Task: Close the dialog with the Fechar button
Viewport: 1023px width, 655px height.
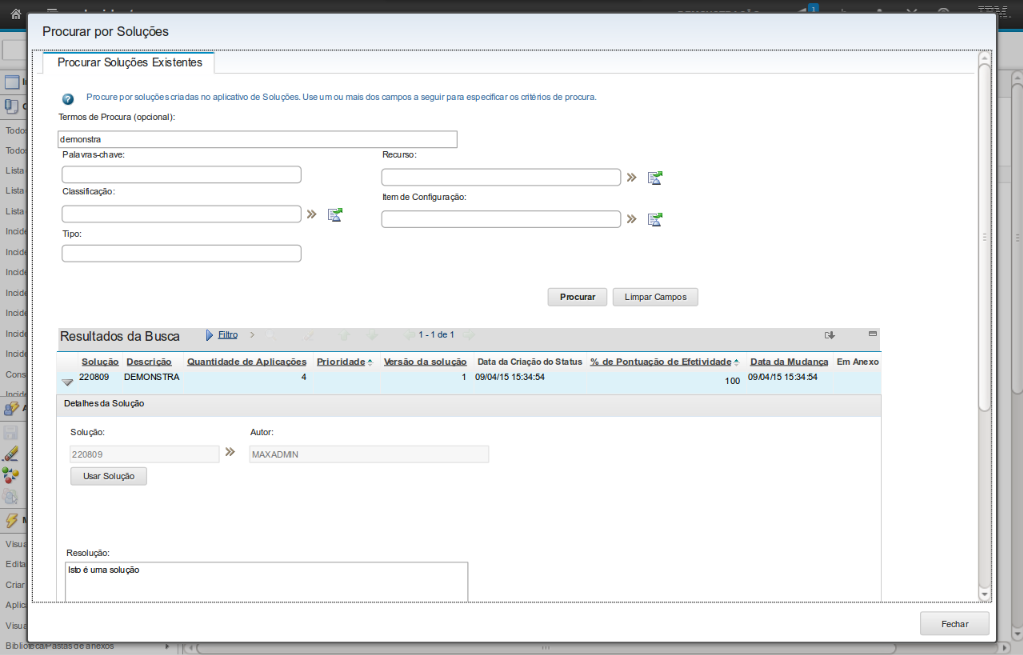Action: (x=954, y=623)
